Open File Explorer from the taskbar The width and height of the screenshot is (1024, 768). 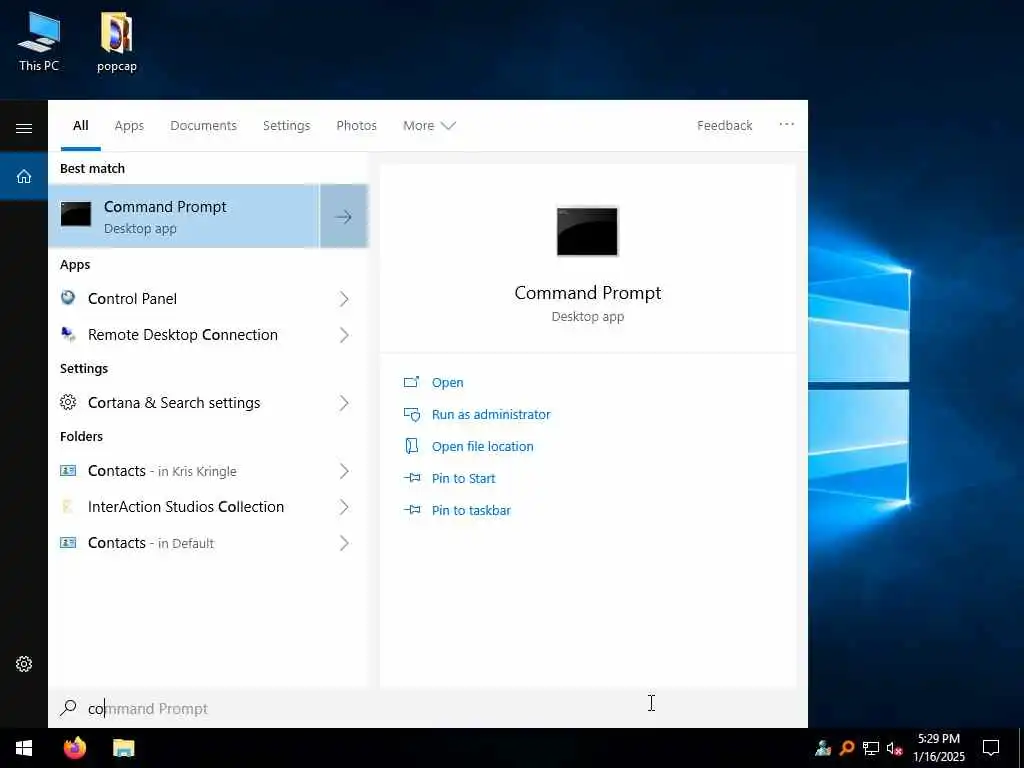(123, 748)
